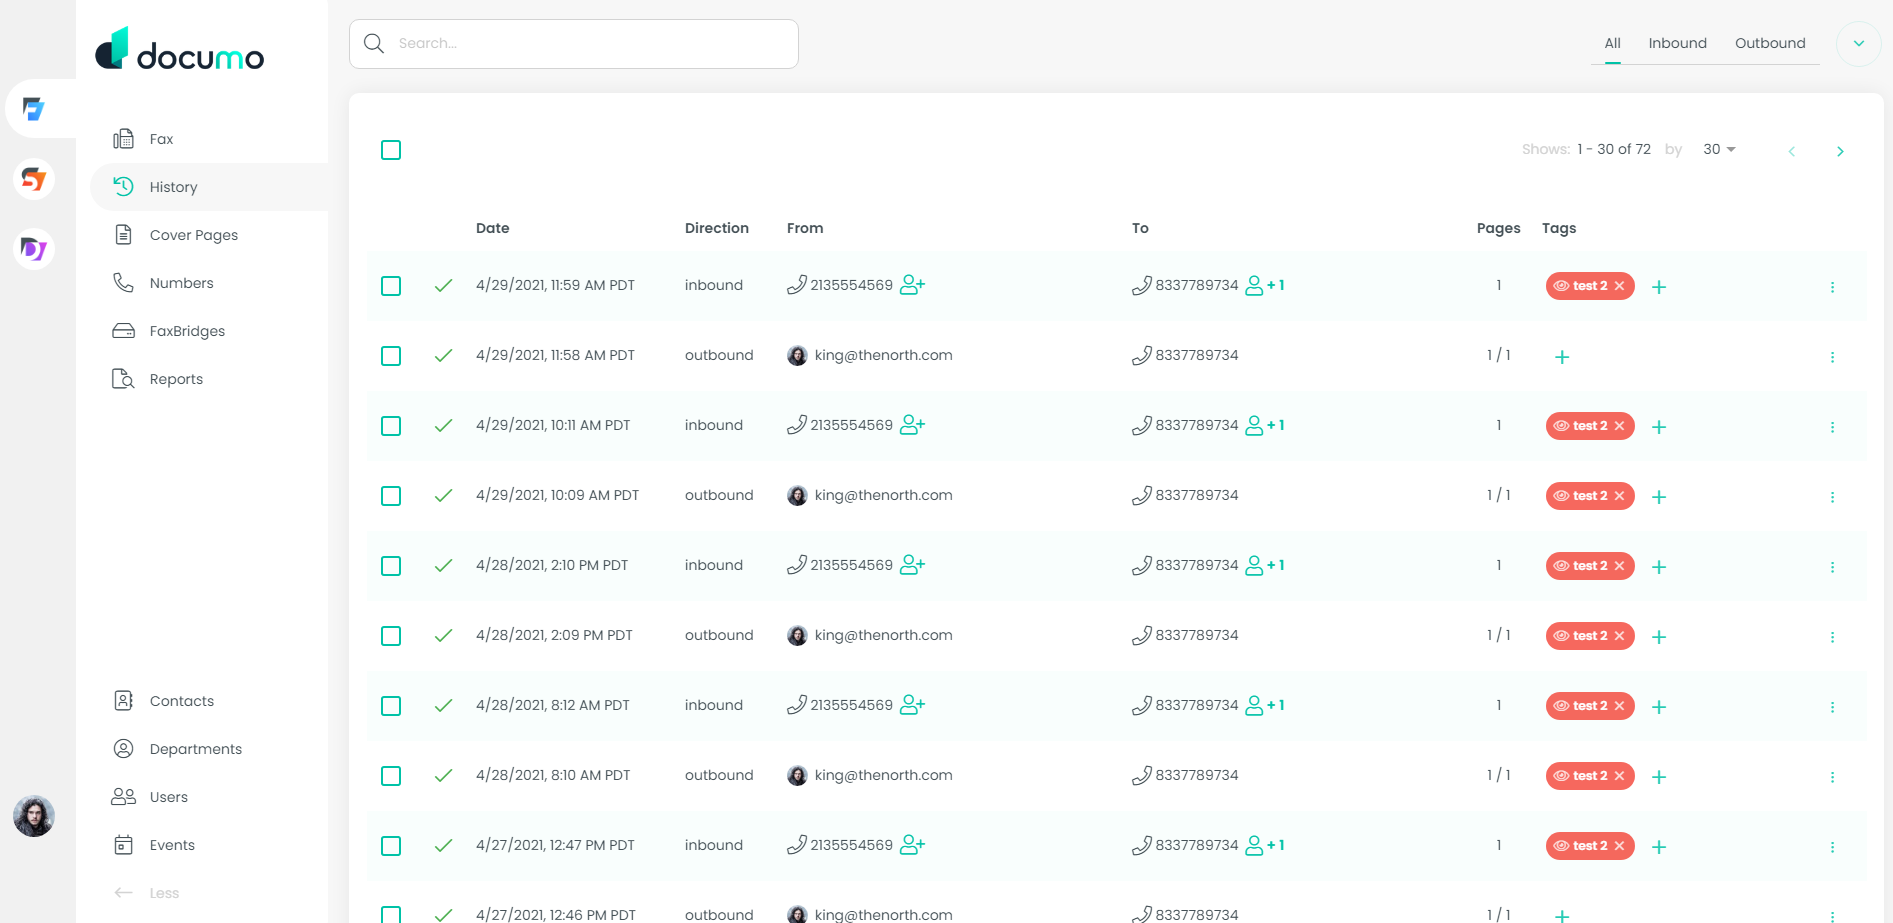Screen dimensions: 1893x923
Task: Add a tag to 11:58 AM outbound fax
Action: (1562, 357)
